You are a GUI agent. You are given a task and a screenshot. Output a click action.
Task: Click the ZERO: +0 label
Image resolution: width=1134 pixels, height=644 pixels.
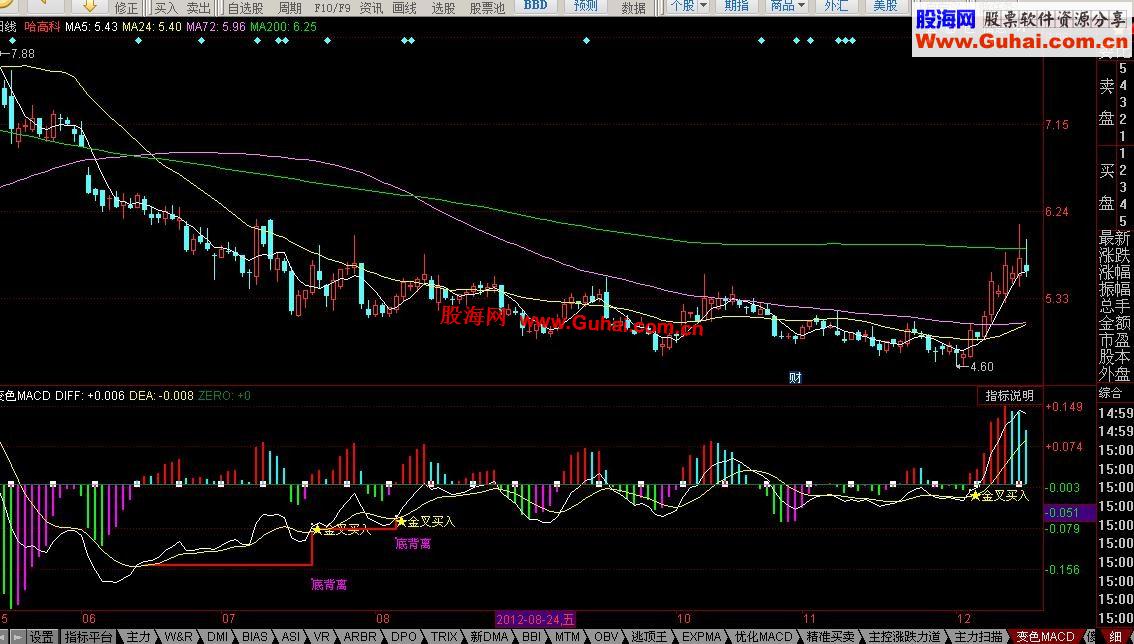click(x=223, y=396)
